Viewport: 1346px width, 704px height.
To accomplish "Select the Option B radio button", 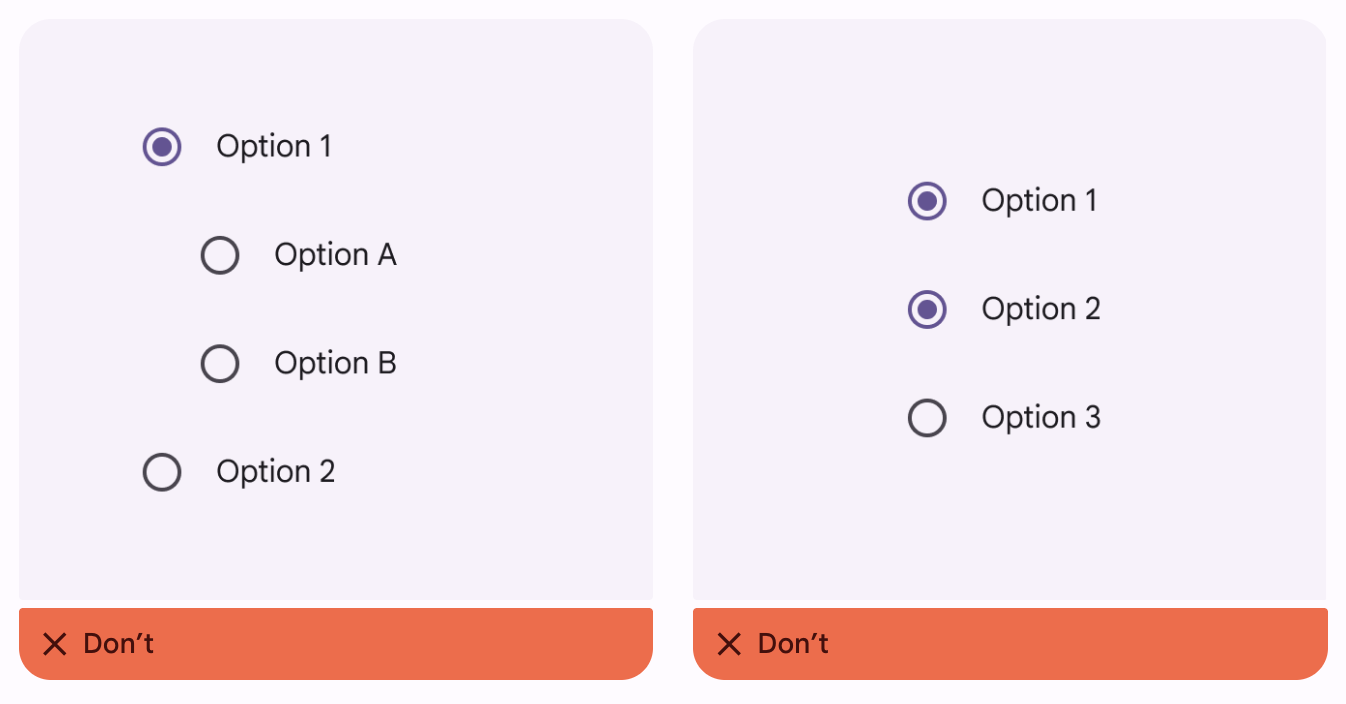I will [220, 364].
